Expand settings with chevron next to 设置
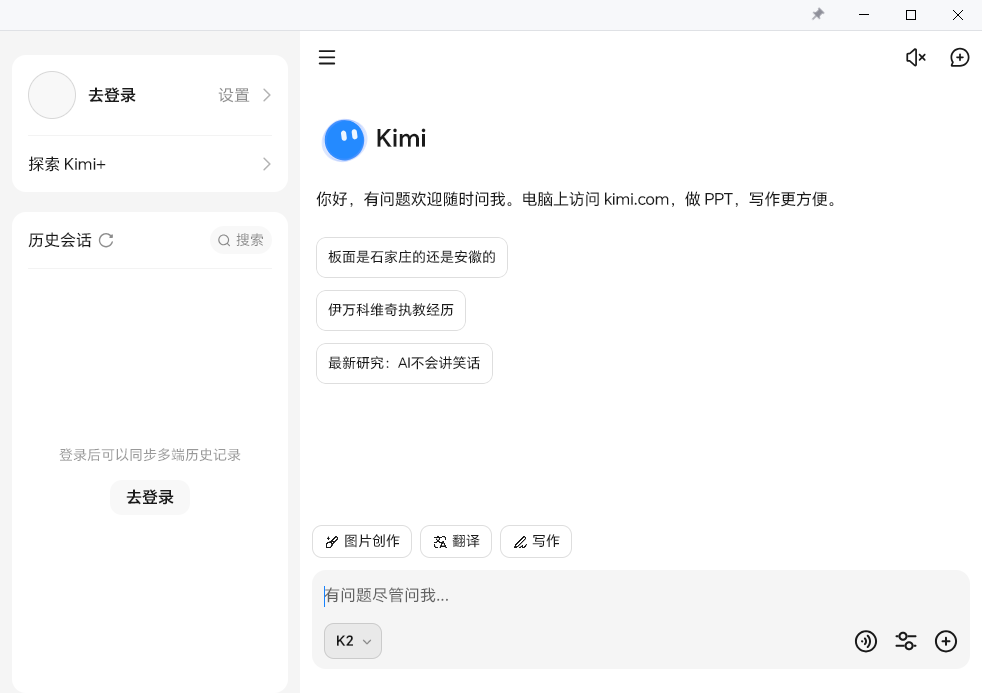The height and width of the screenshot is (693, 982). coord(267,95)
